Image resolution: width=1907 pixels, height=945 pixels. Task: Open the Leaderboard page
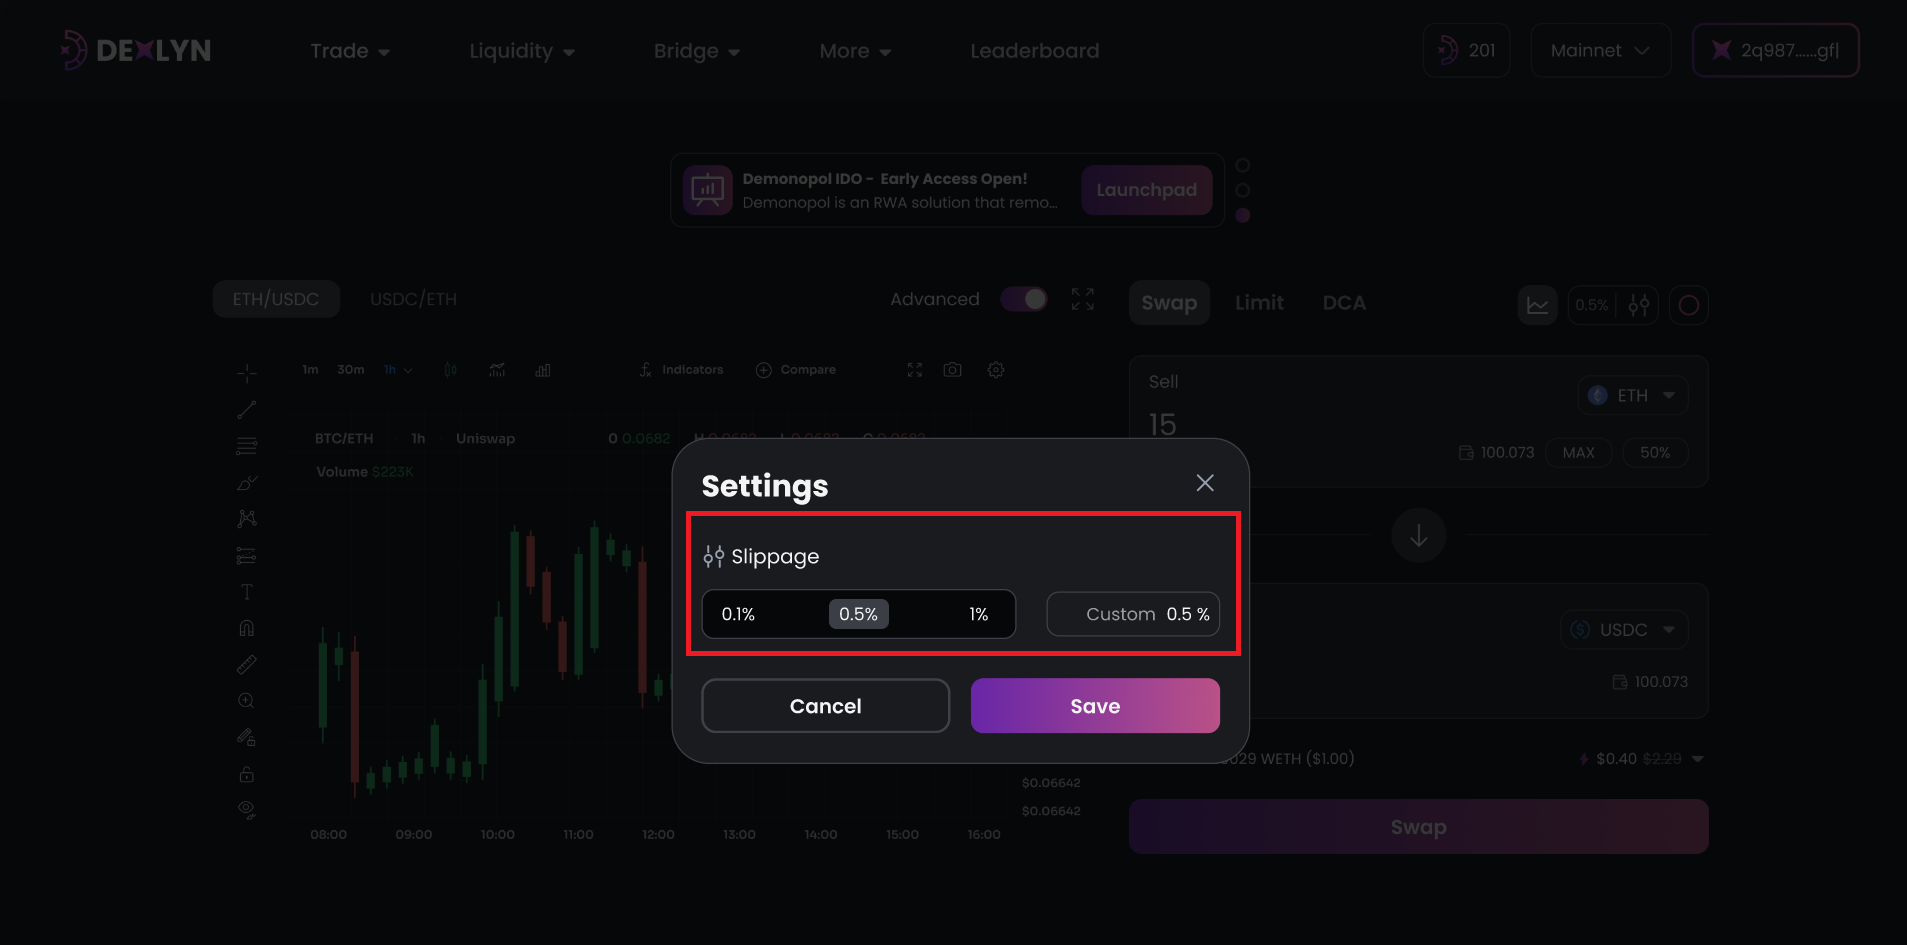pyautogui.click(x=1034, y=51)
